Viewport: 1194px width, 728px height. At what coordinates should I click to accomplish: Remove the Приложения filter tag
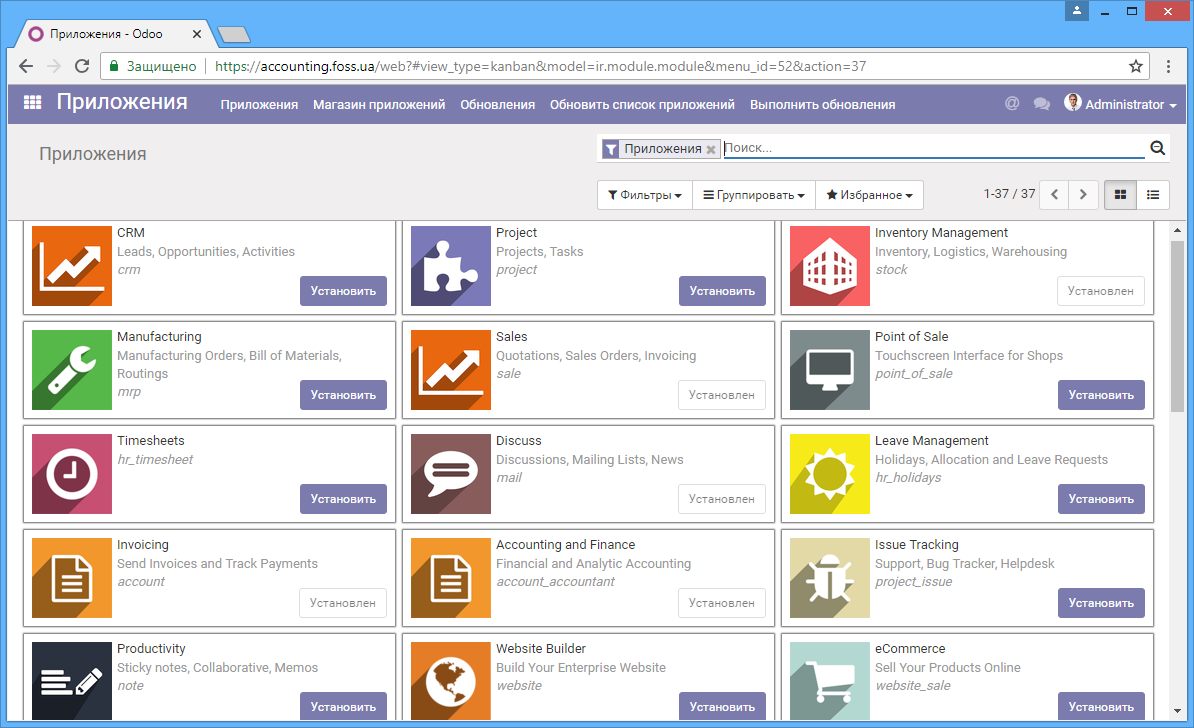coord(710,149)
